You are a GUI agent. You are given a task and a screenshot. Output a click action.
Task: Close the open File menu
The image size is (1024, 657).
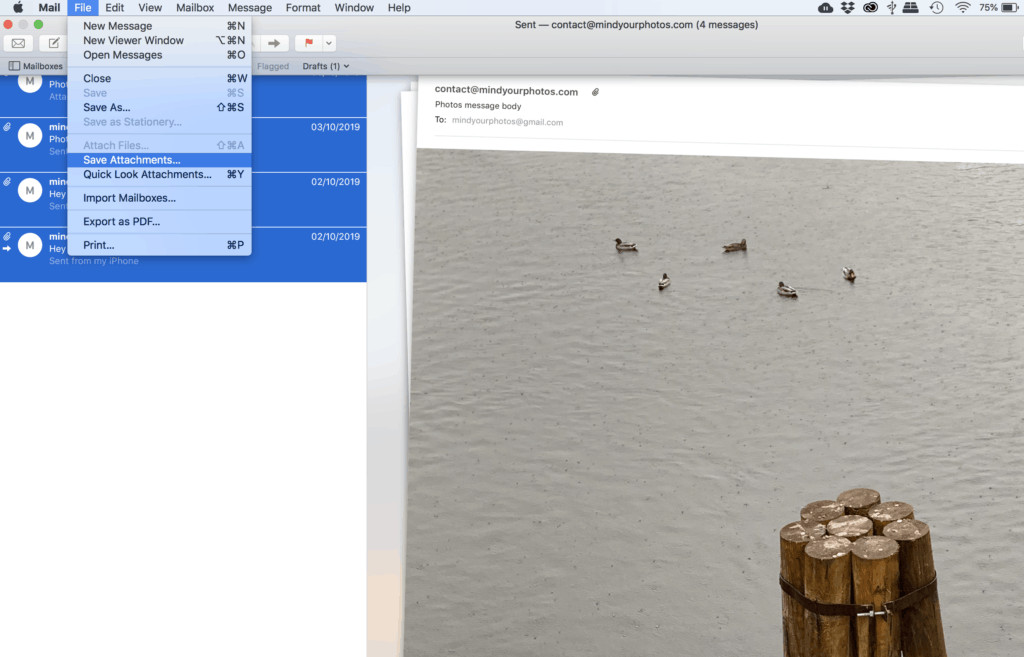82,8
